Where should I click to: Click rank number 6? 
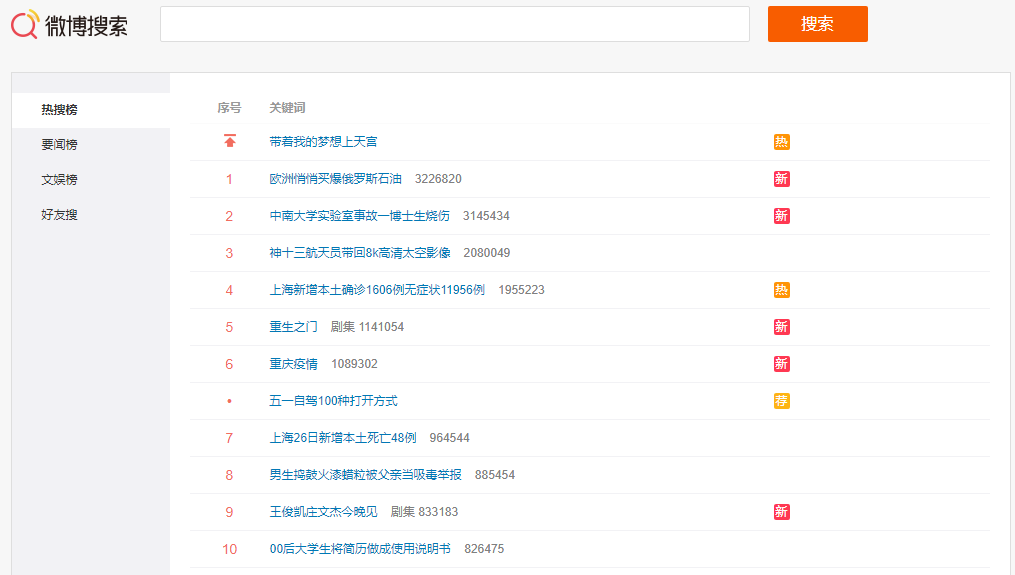tap(229, 365)
